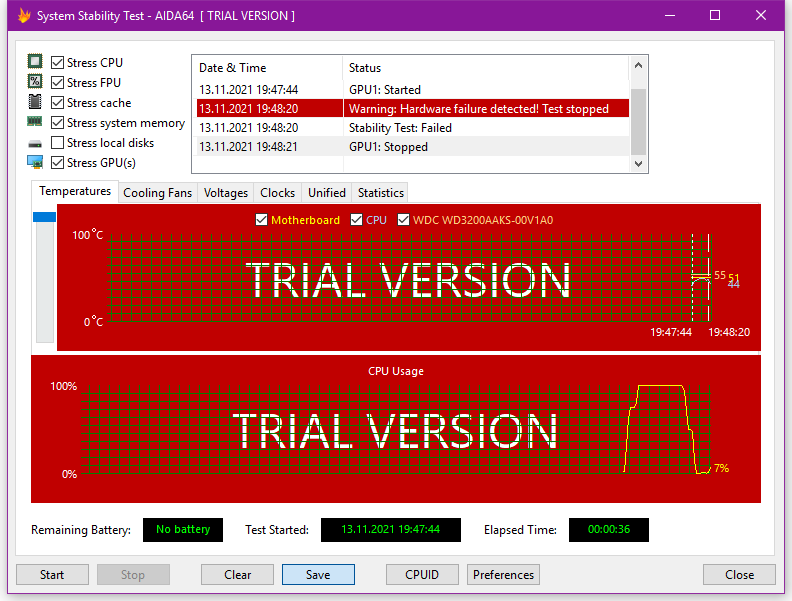Click the Close button at bottom right
The width and height of the screenshot is (792, 601).
[x=739, y=575]
